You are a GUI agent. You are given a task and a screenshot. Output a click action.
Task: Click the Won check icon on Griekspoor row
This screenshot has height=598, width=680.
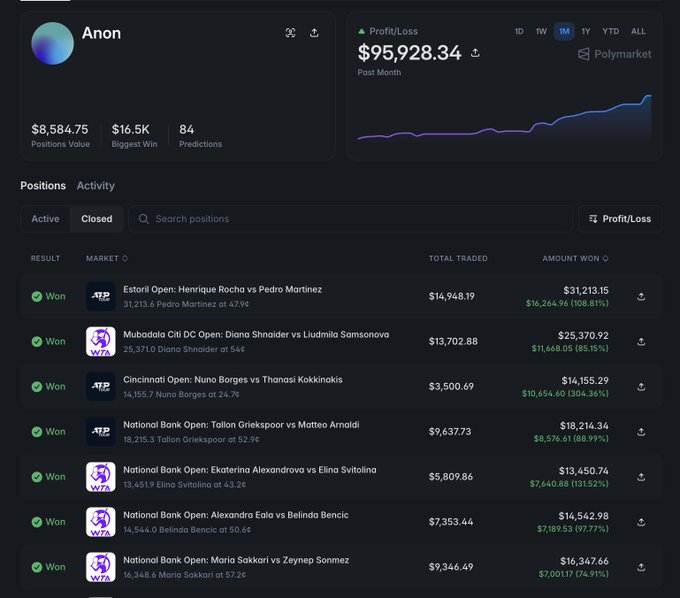pyautogui.click(x=37, y=431)
